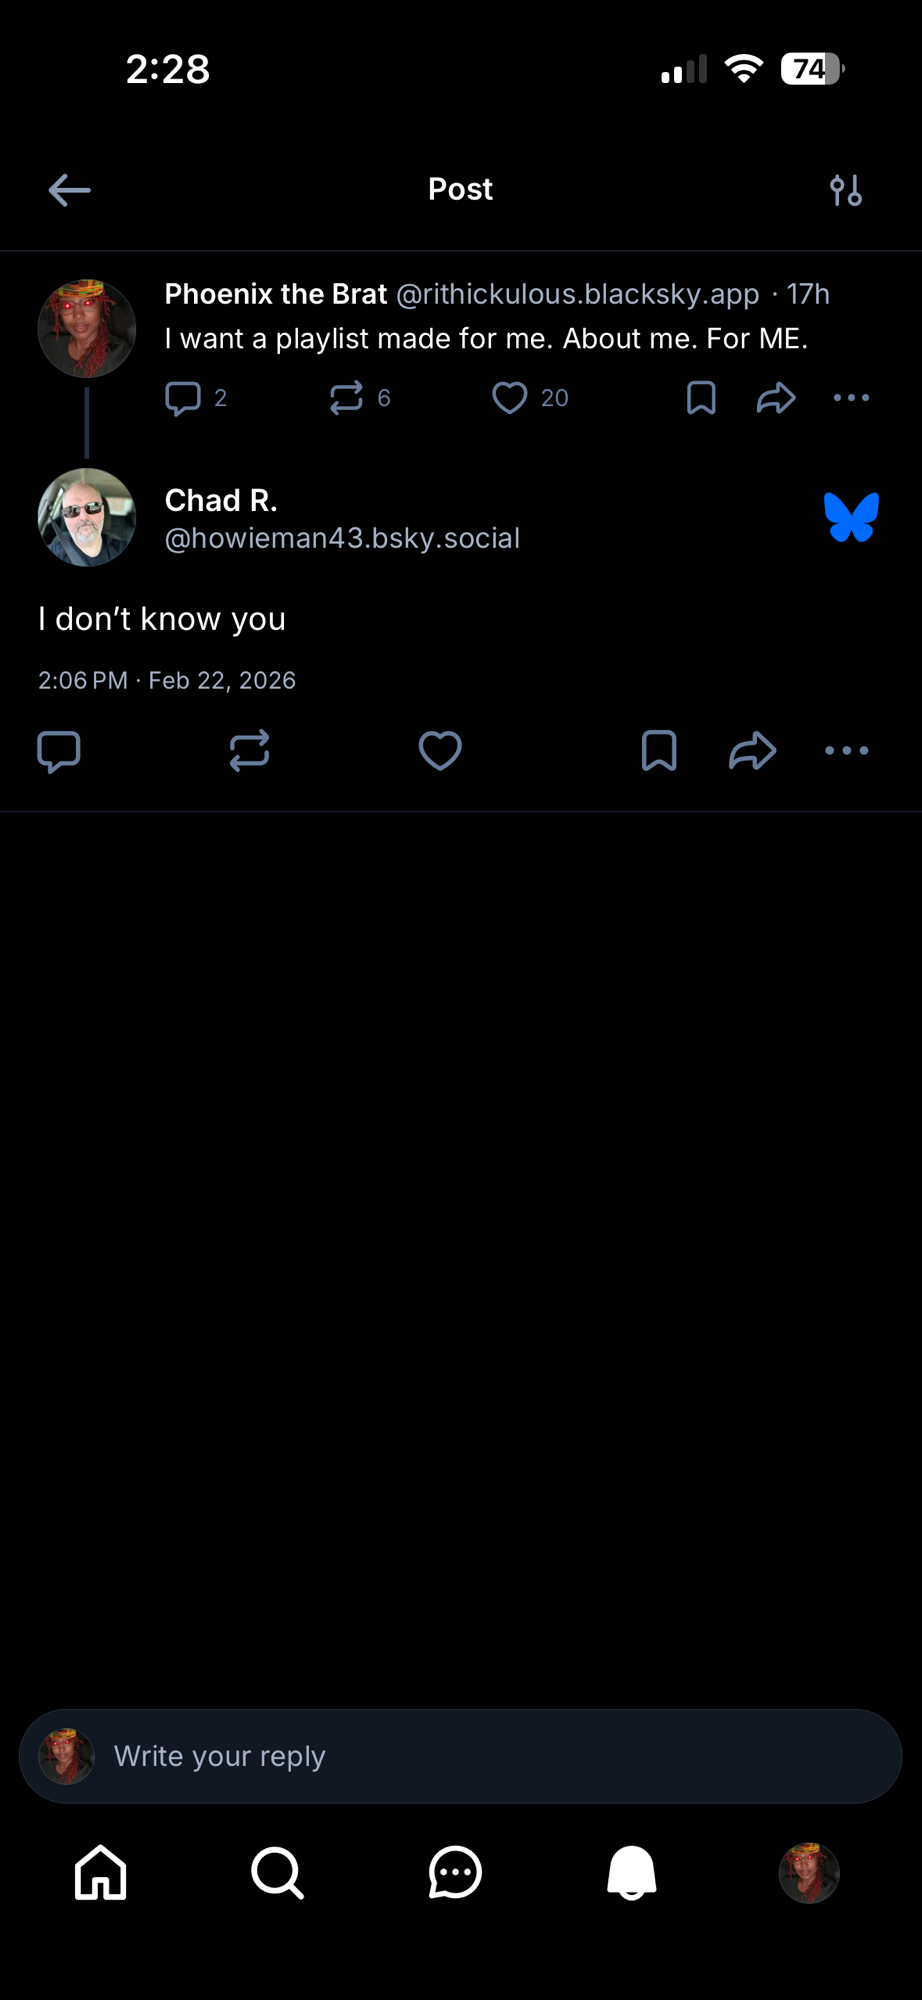Share Chad R.'s reply
Image resolution: width=922 pixels, height=2000 pixels.
pyautogui.click(x=753, y=751)
